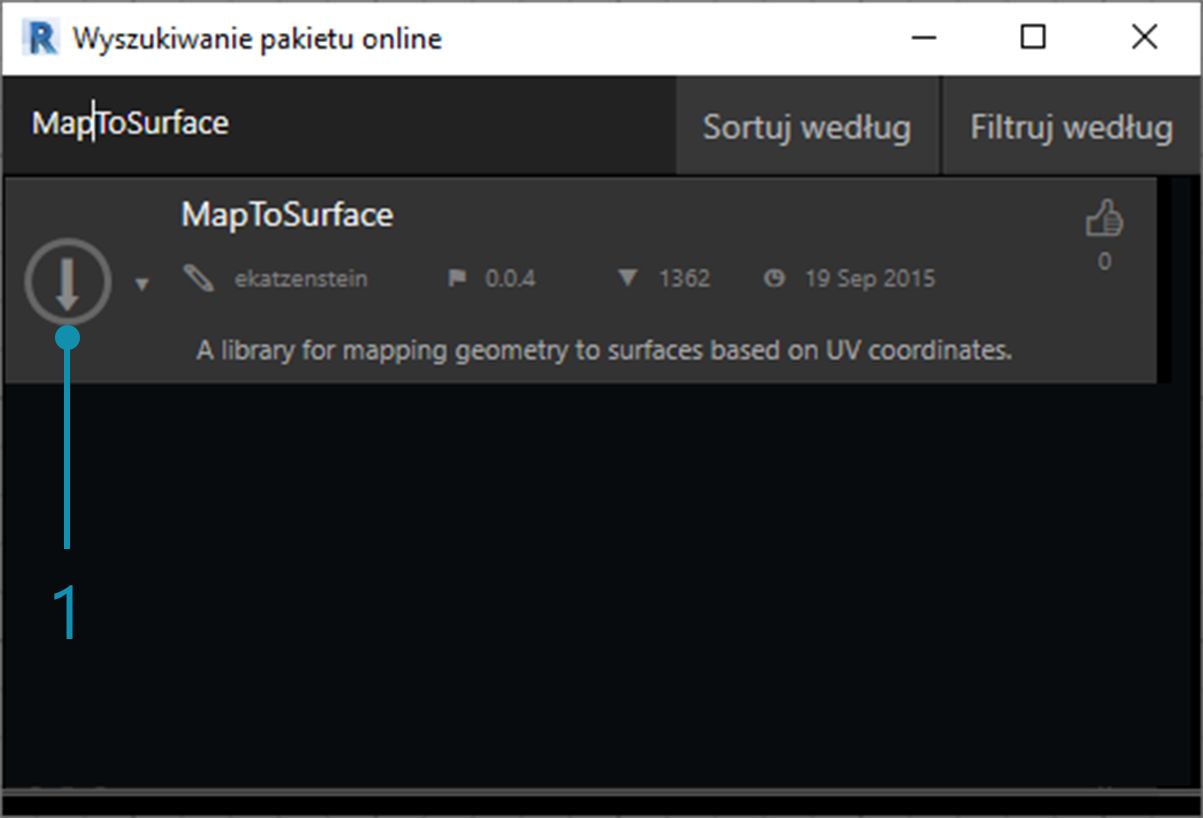Open the Filtruj według filter menu

coord(1072,127)
